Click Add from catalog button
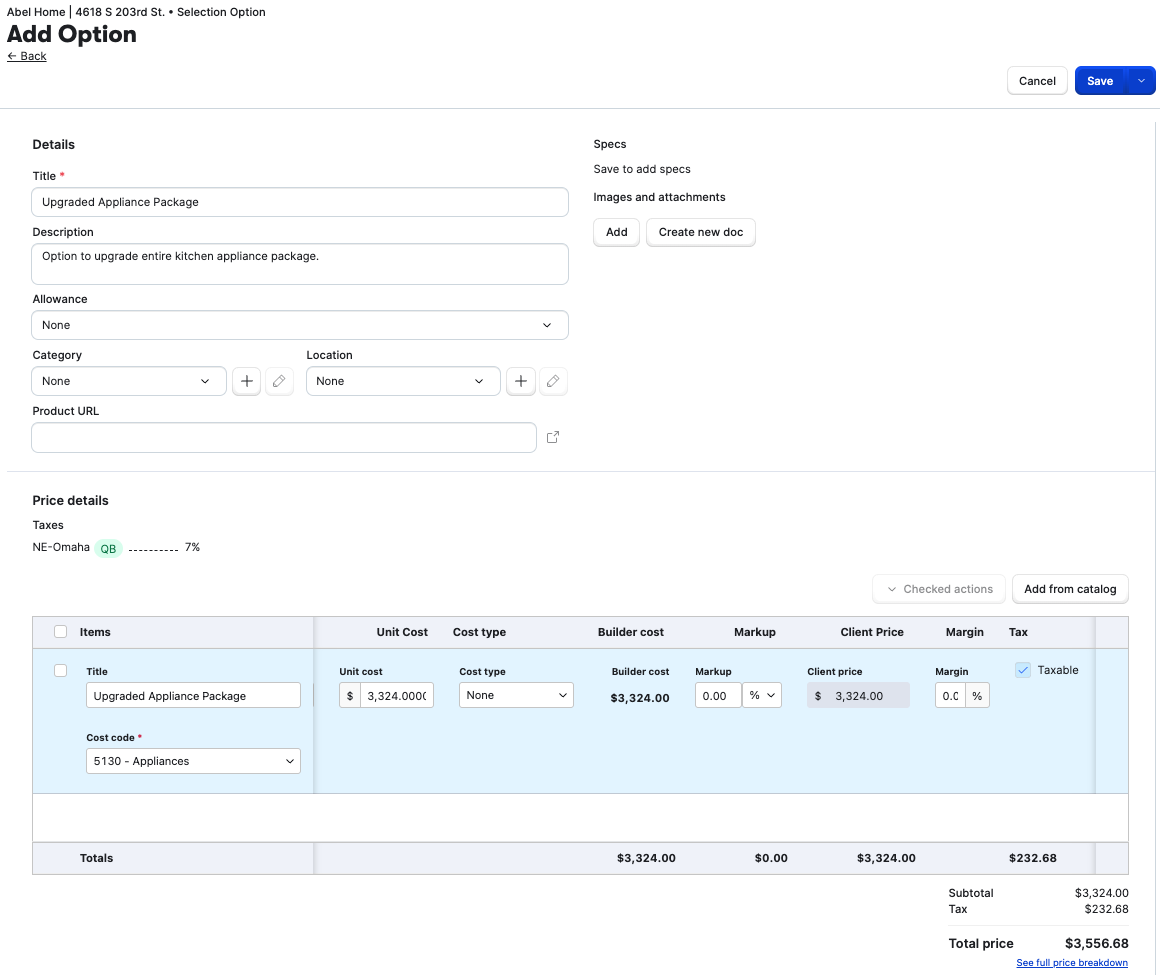Screen dimensions: 1160x975 point(1070,589)
